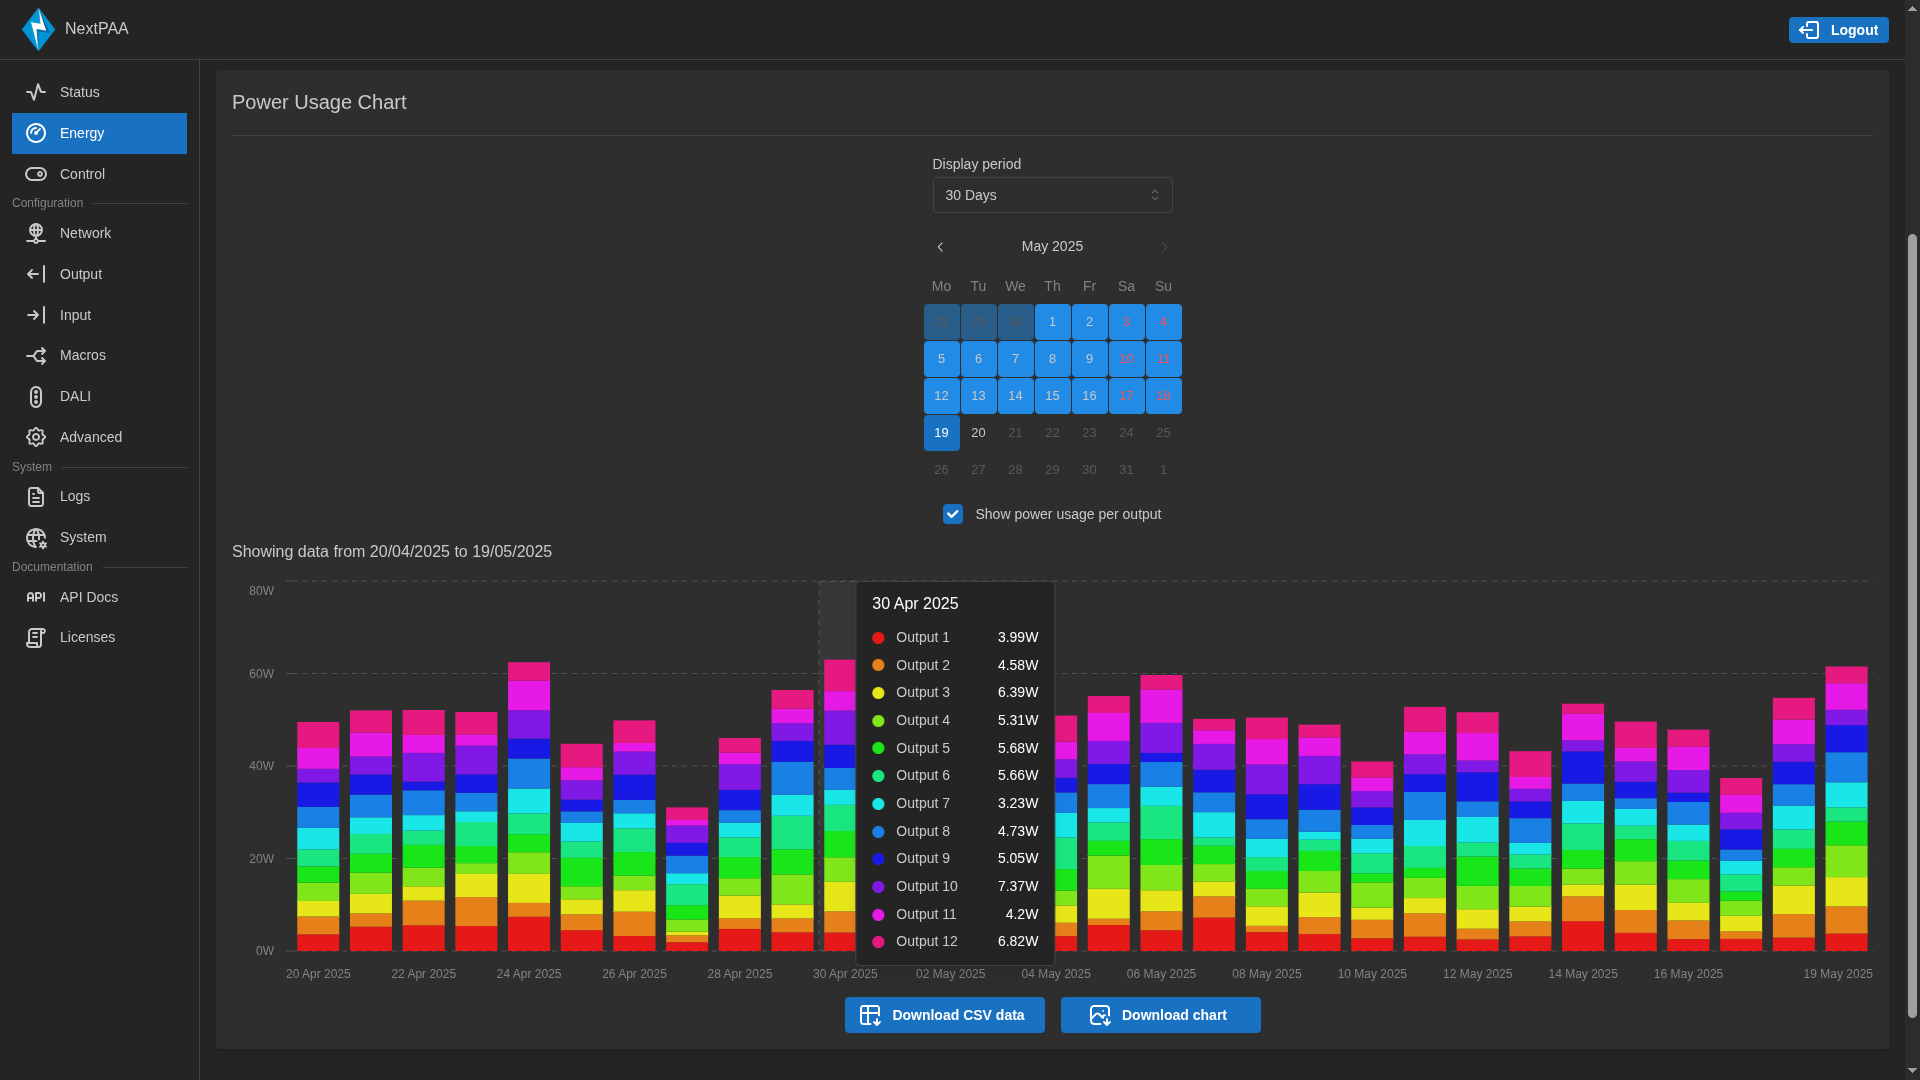Image resolution: width=1920 pixels, height=1080 pixels.
Task: Click the API Docs icon
Action: tap(36, 597)
